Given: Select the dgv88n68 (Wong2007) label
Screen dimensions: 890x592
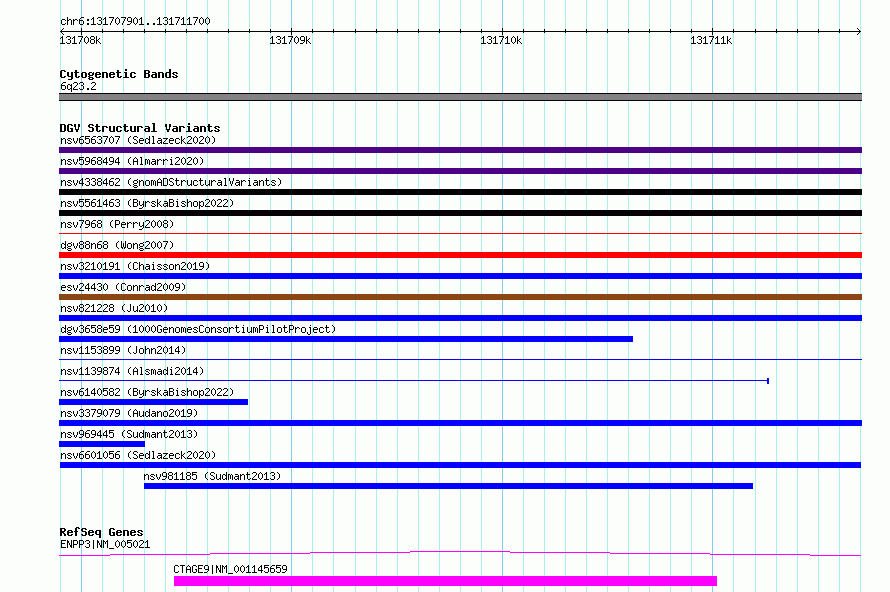Looking at the screenshot, I should coord(117,245).
